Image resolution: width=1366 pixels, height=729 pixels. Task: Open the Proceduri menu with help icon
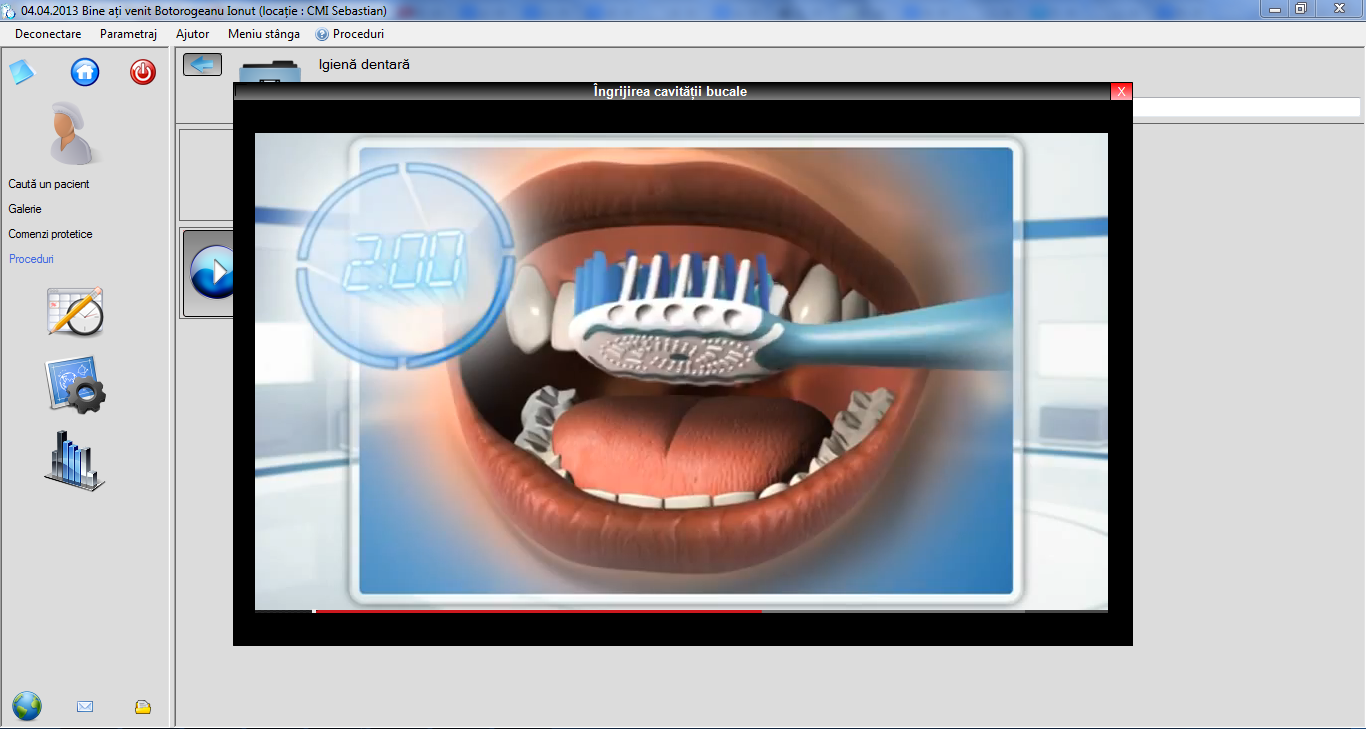click(349, 34)
